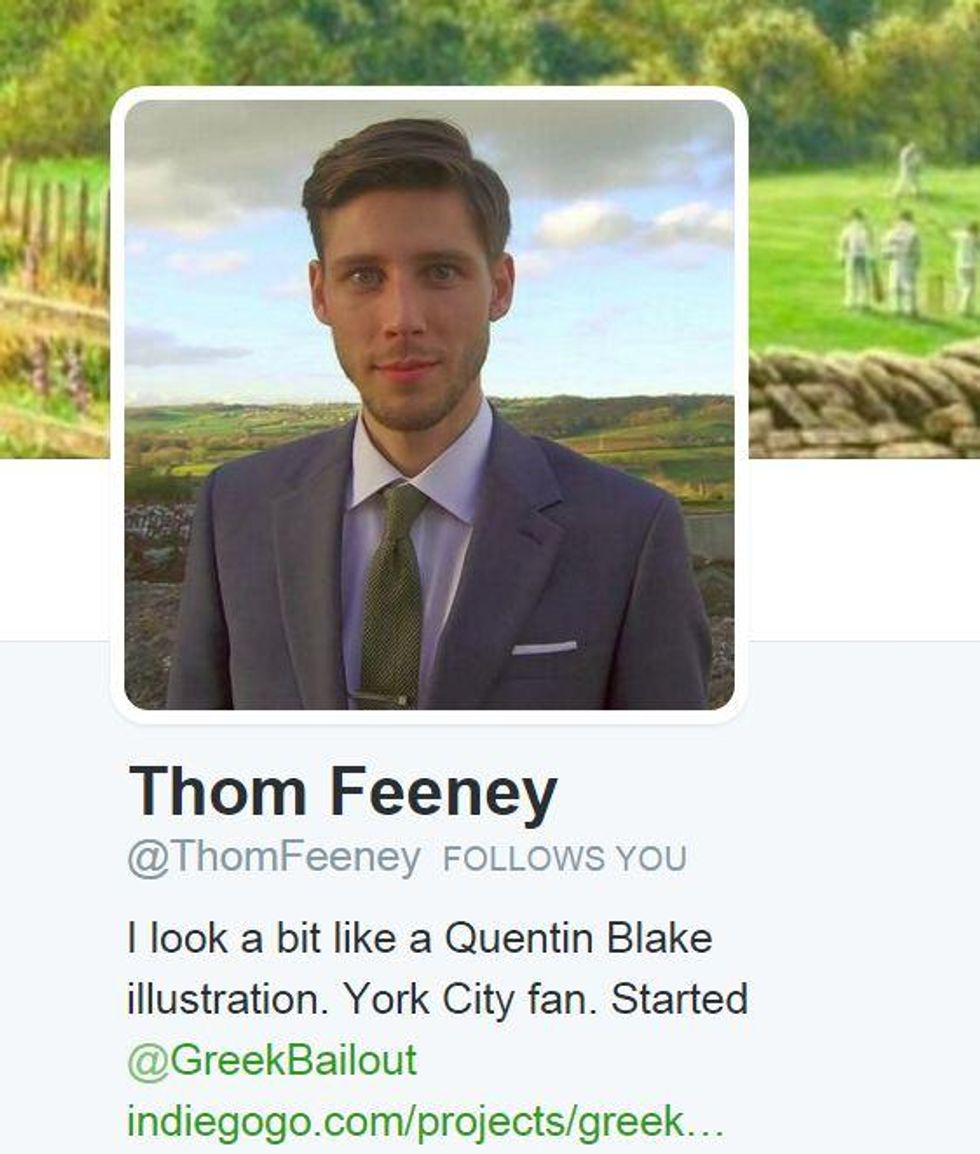The height and width of the screenshot is (1154, 980).
Task: Click the display name Thom Feeney
Action: pos(343,791)
